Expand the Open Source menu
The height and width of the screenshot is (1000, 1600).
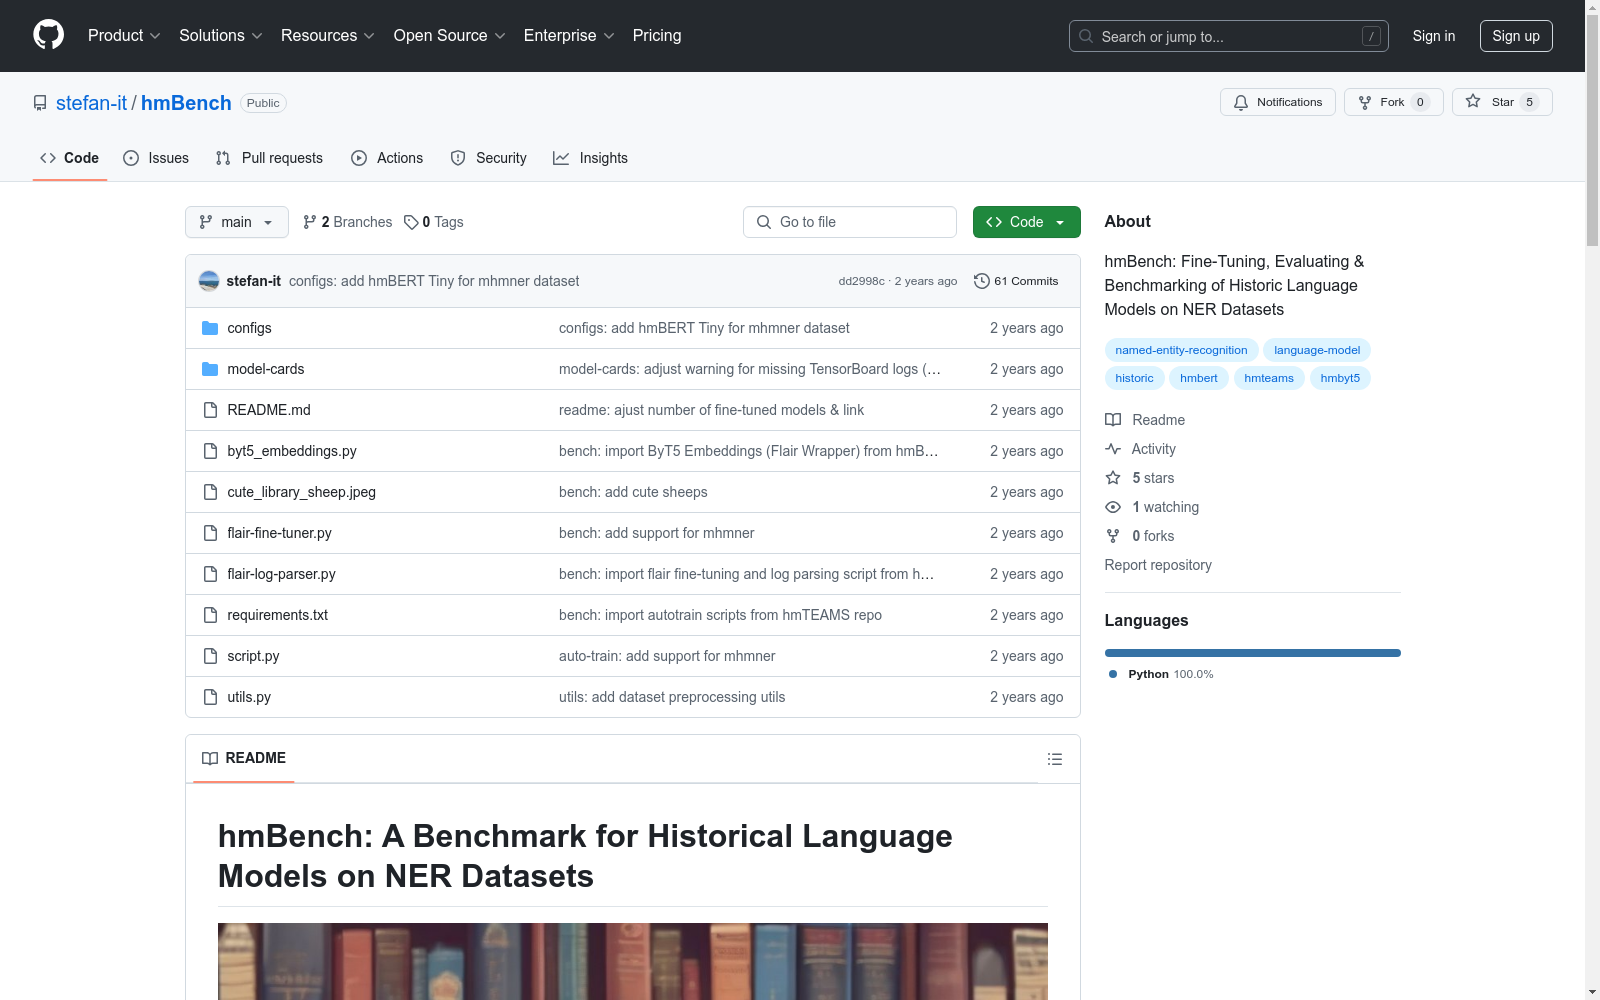[450, 36]
